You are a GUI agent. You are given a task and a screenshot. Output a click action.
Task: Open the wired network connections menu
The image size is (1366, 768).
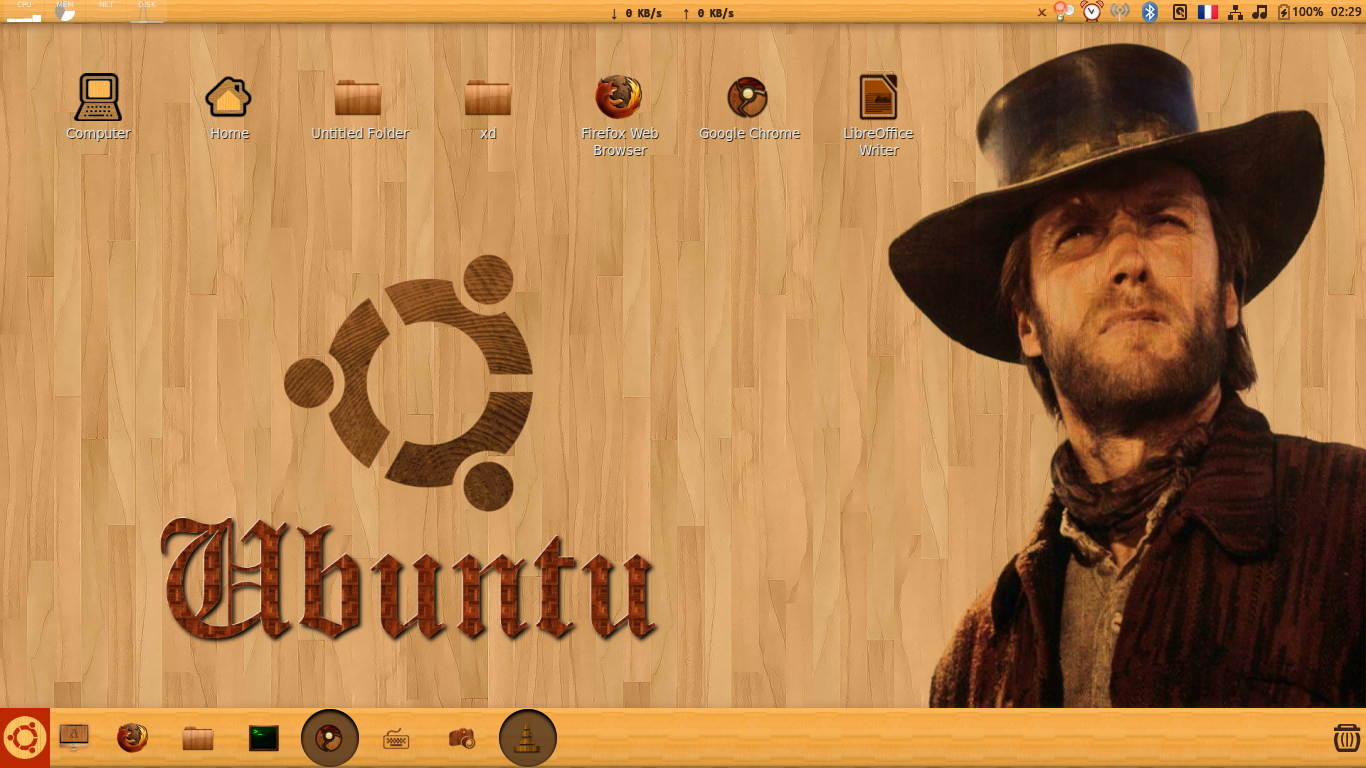1236,12
